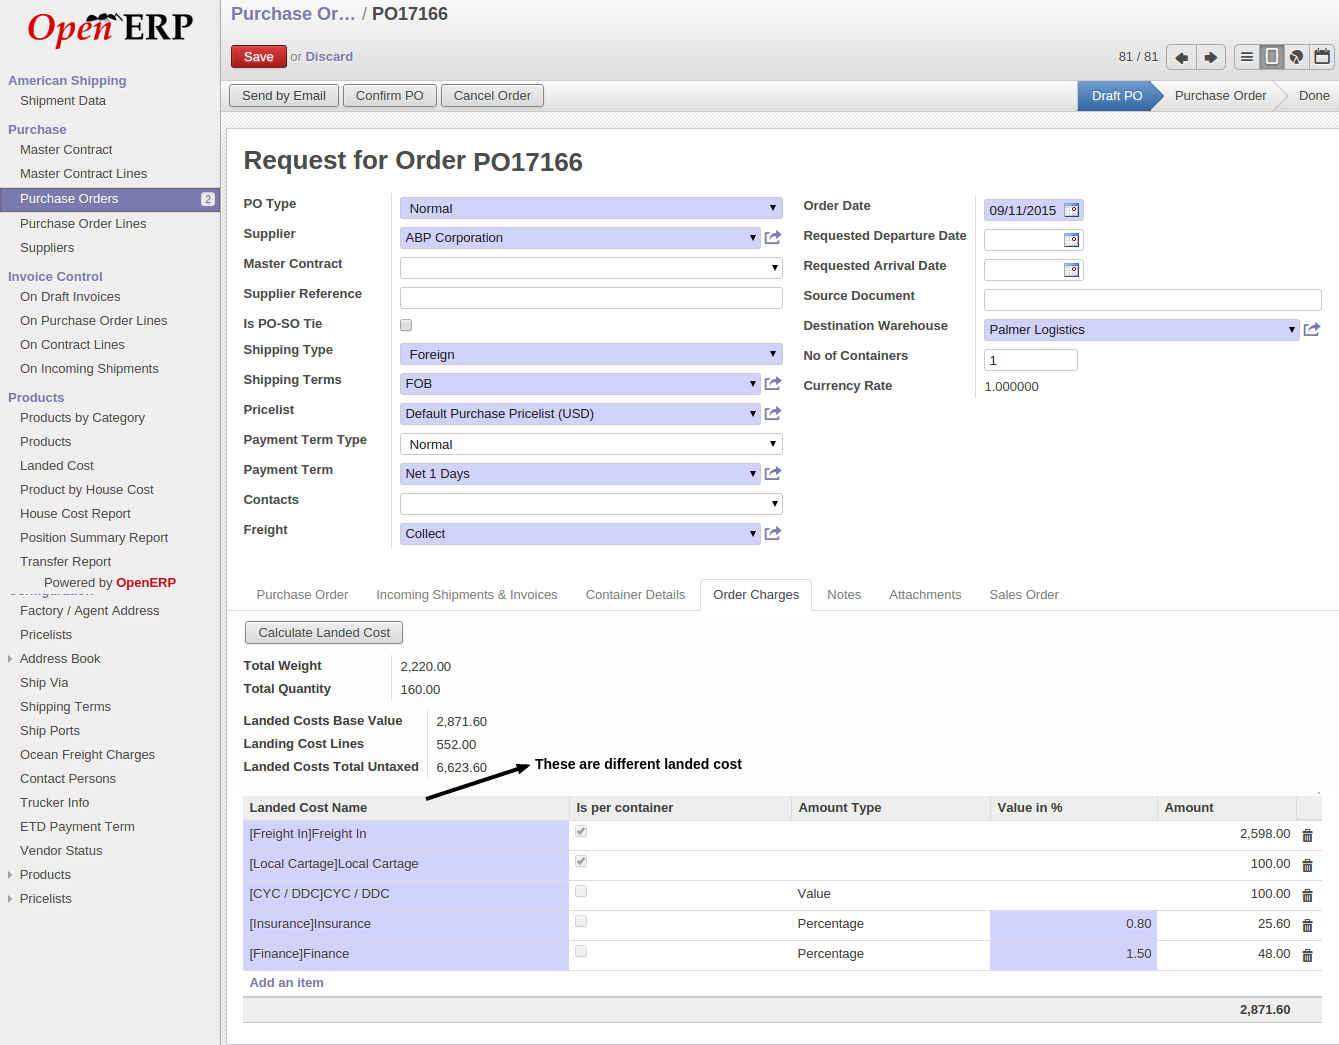This screenshot has width=1339, height=1045.
Task: Open On Draft Invoices in the sidebar
Action: (70, 297)
